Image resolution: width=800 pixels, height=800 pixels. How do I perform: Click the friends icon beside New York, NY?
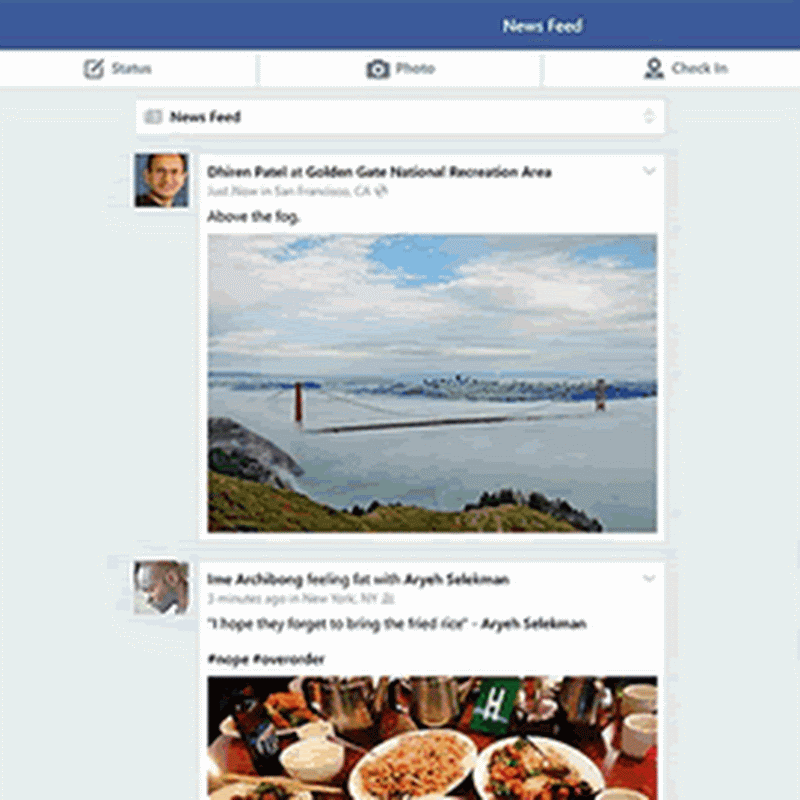pyautogui.click(x=388, y=598)
